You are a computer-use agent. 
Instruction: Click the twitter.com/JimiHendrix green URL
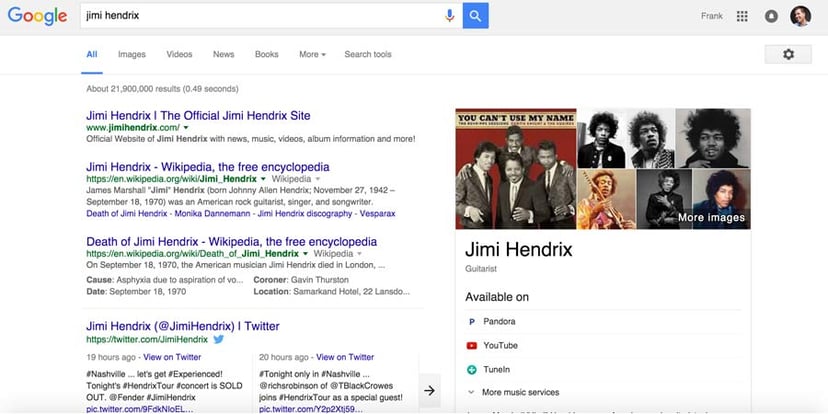click(x=147, y=340)
